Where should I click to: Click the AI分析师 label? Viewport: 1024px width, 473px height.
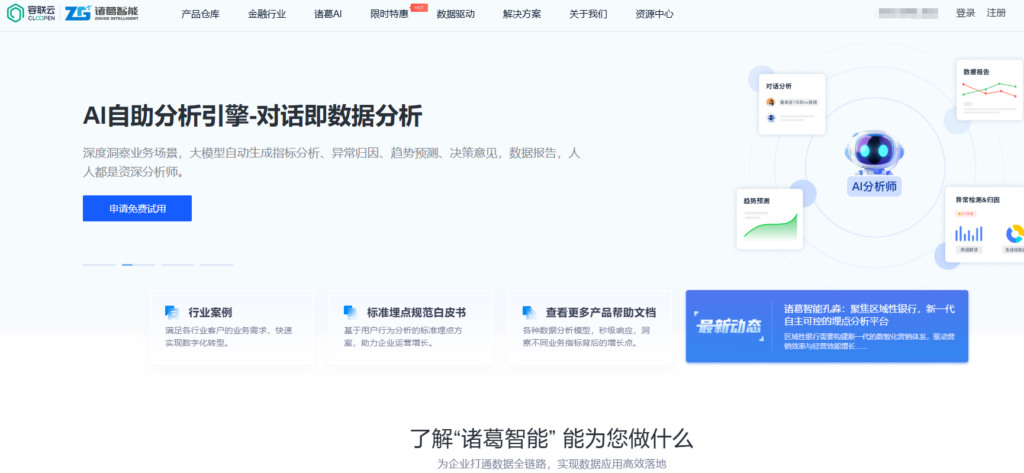tap(874, 187)
